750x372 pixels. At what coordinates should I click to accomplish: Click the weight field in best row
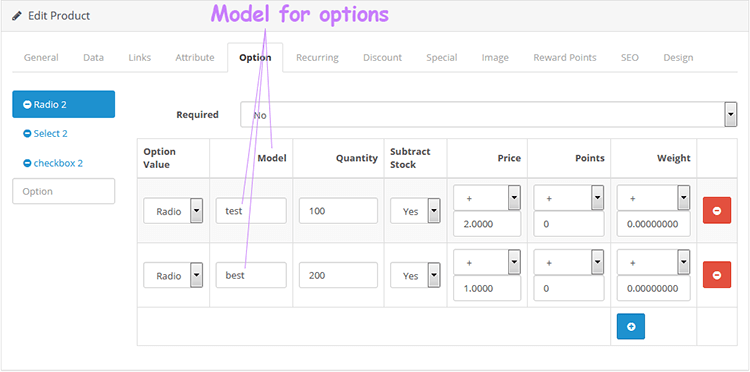[x=653, y=288]
